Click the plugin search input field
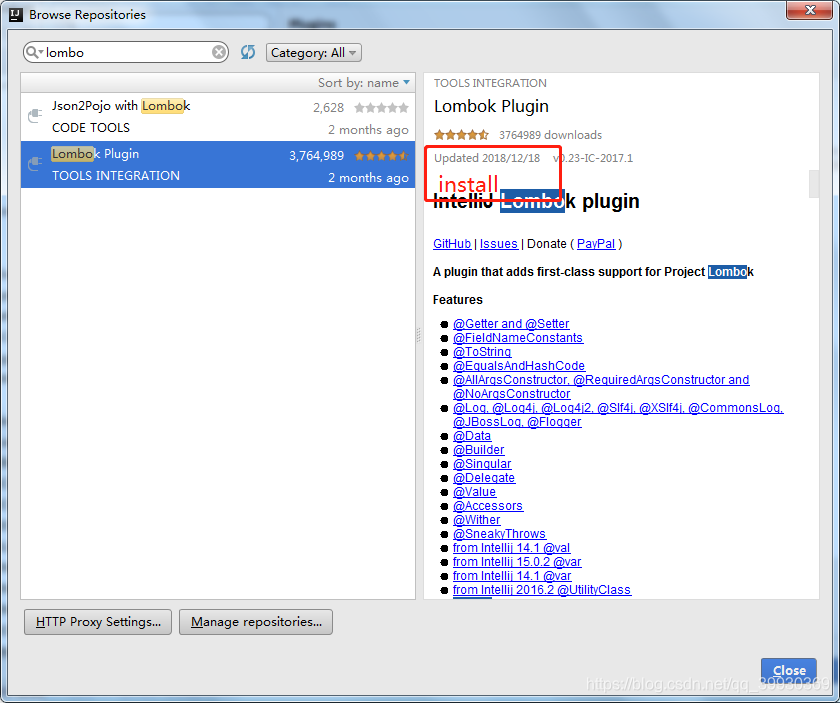840x703 pixels. (x=126, y=52)
